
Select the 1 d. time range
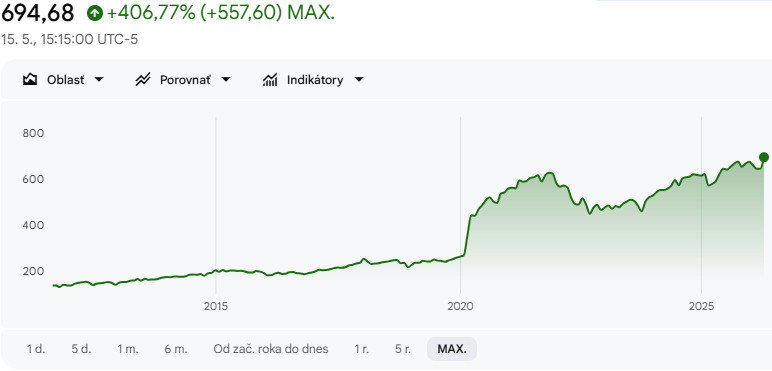(36, 349)
